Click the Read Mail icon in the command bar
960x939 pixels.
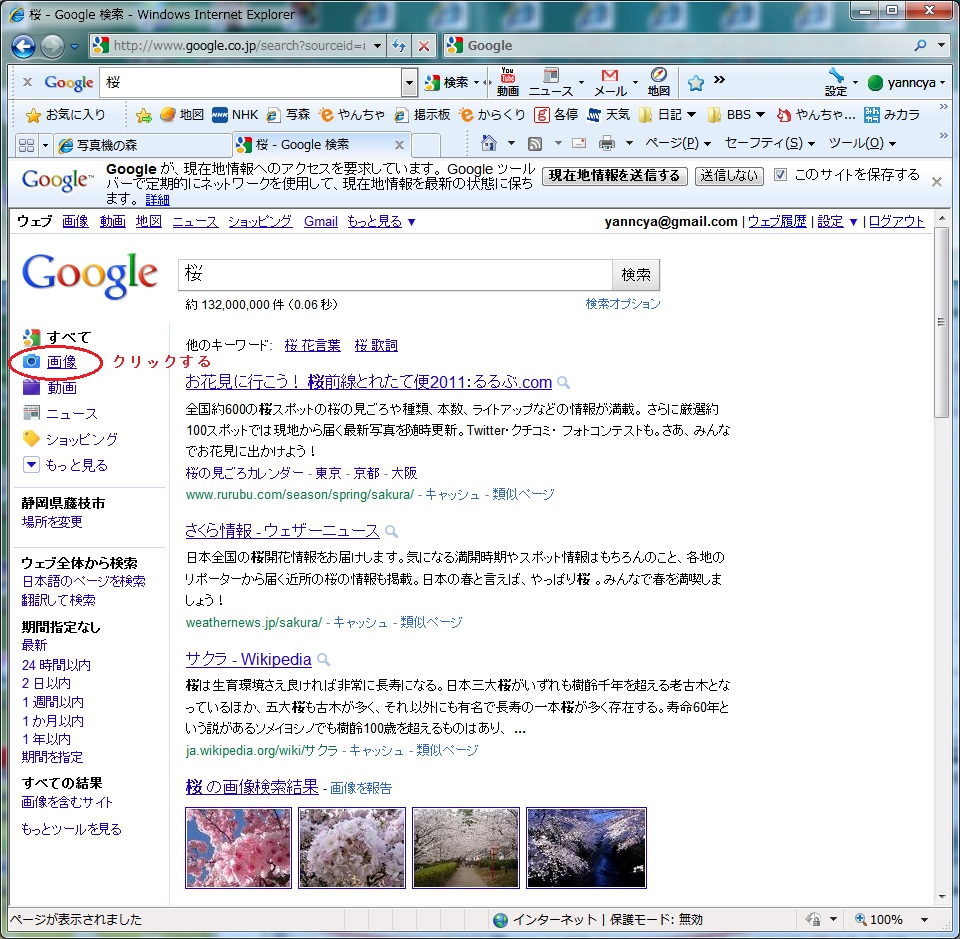pyautogui.click(x=579, y=143)
